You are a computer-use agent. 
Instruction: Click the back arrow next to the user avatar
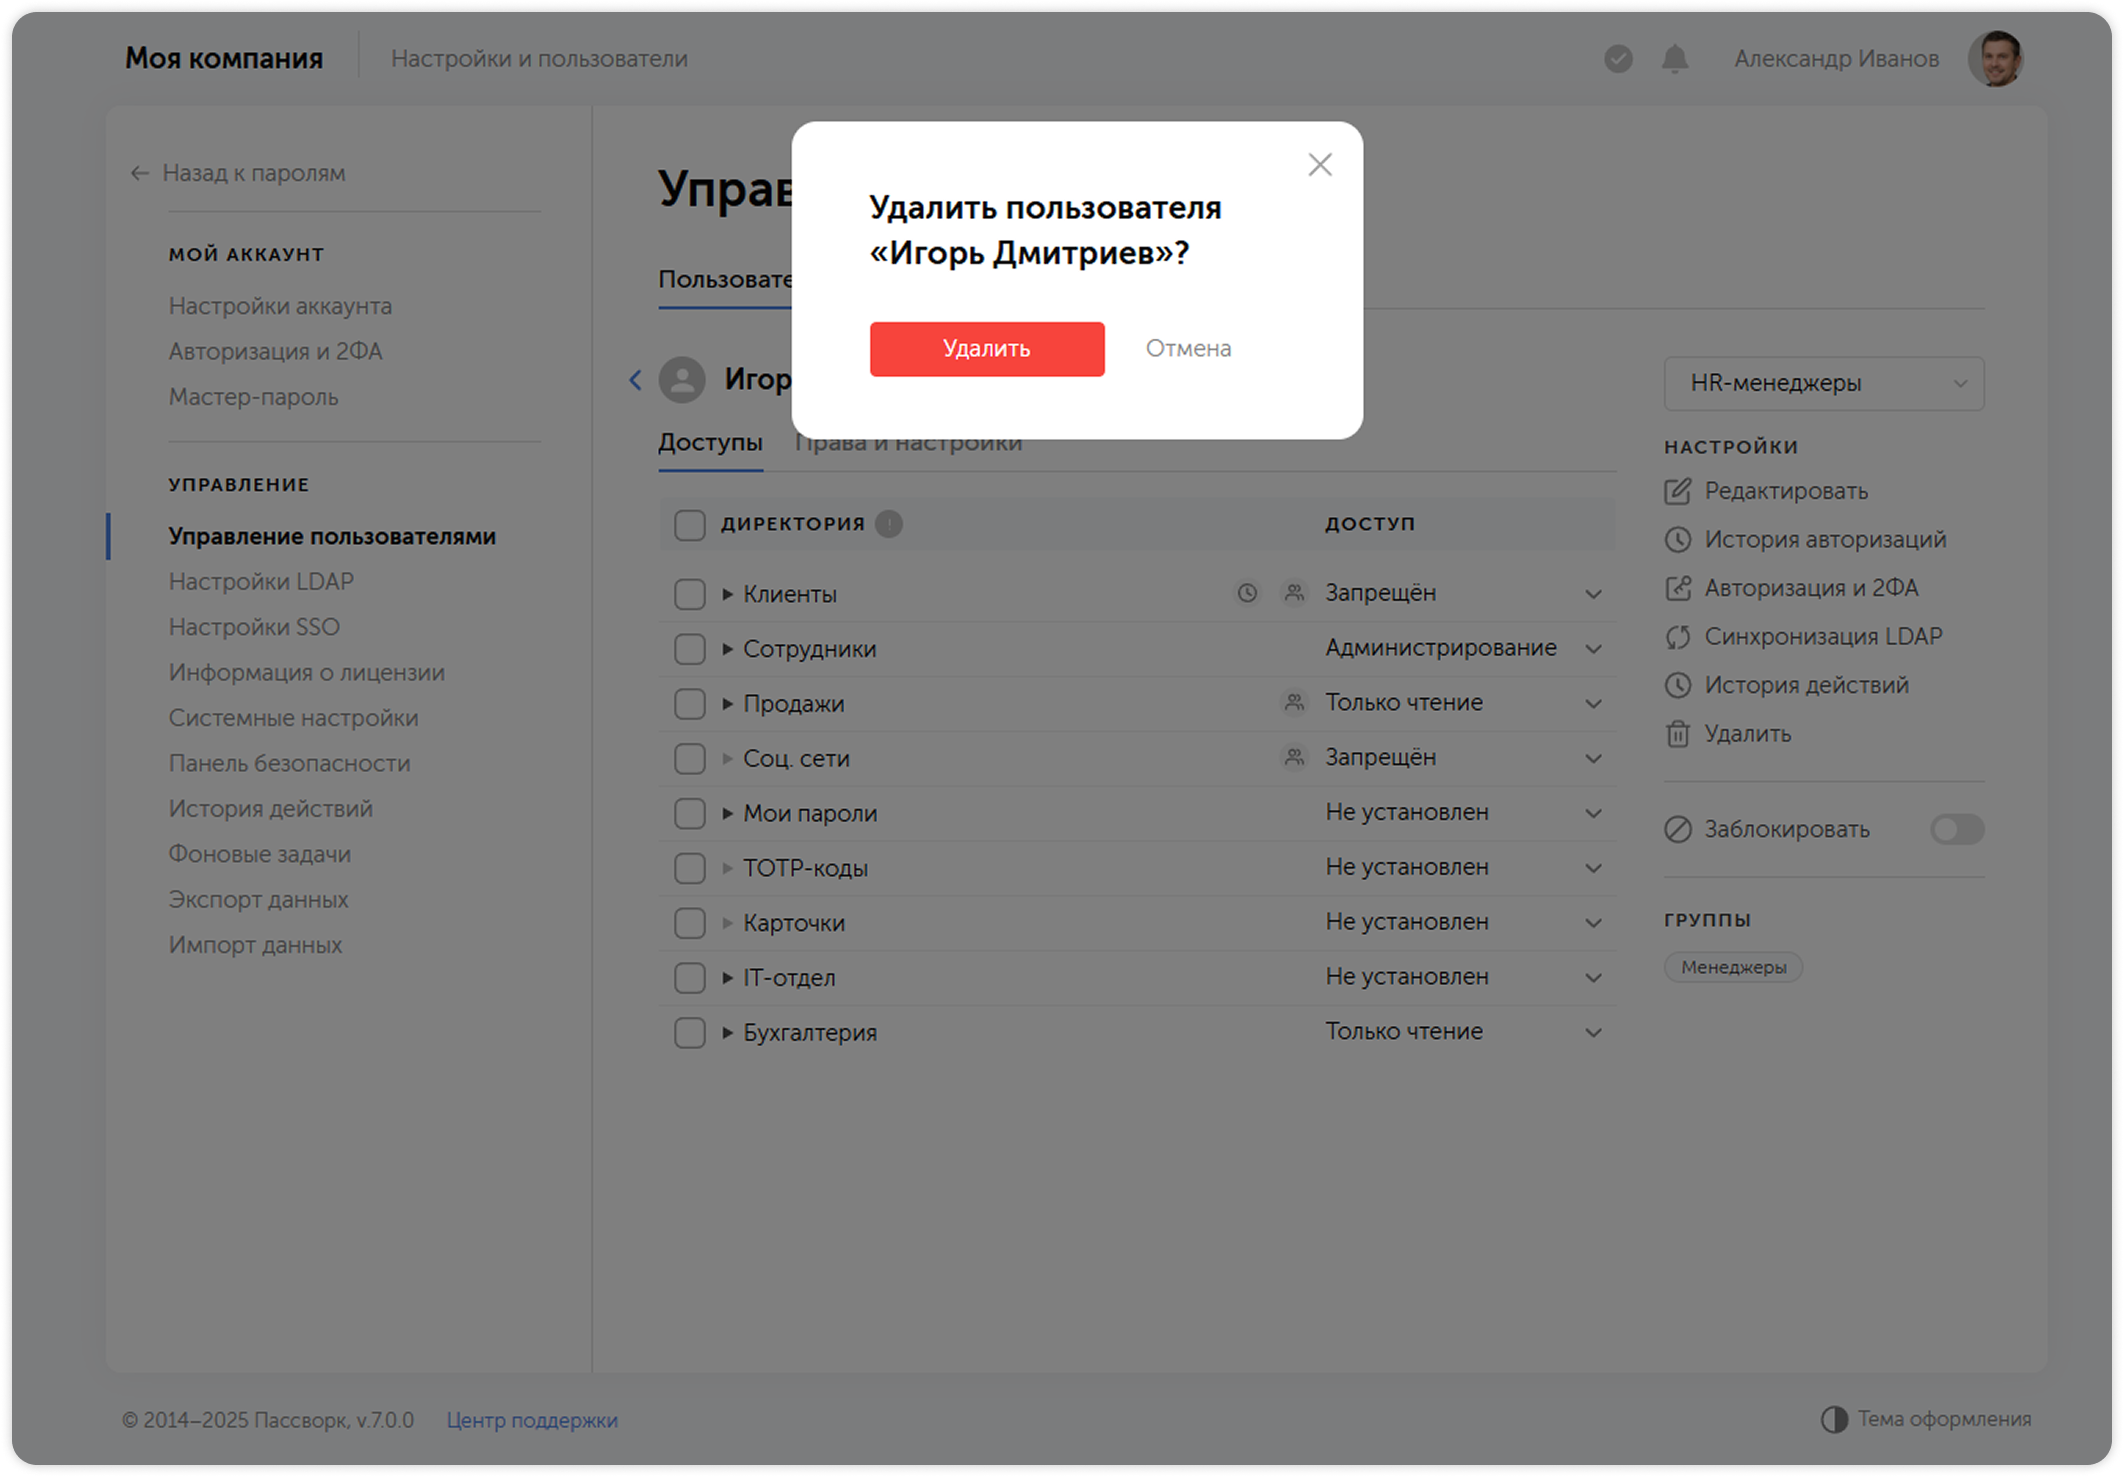[x=635, y=380]
